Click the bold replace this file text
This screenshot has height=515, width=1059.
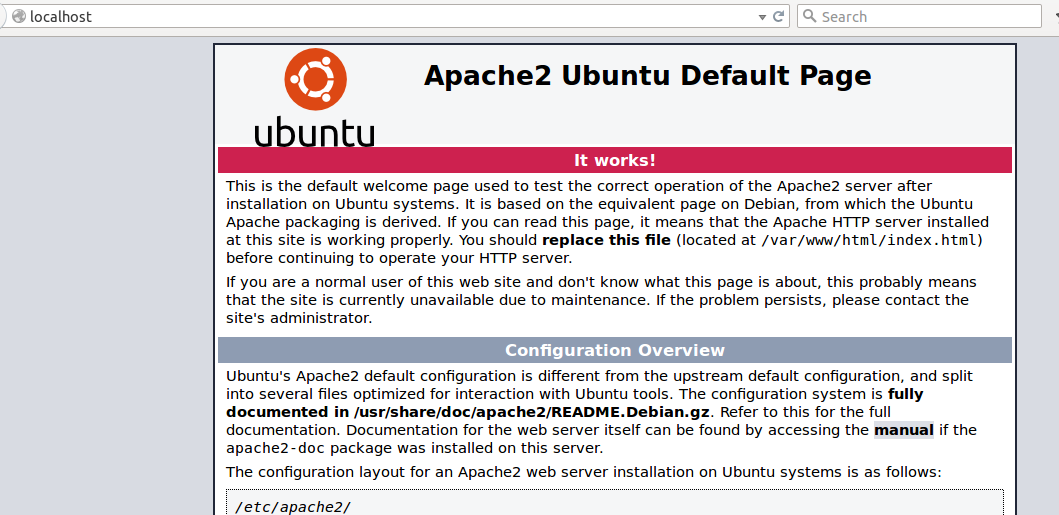[x=606, y=240]
